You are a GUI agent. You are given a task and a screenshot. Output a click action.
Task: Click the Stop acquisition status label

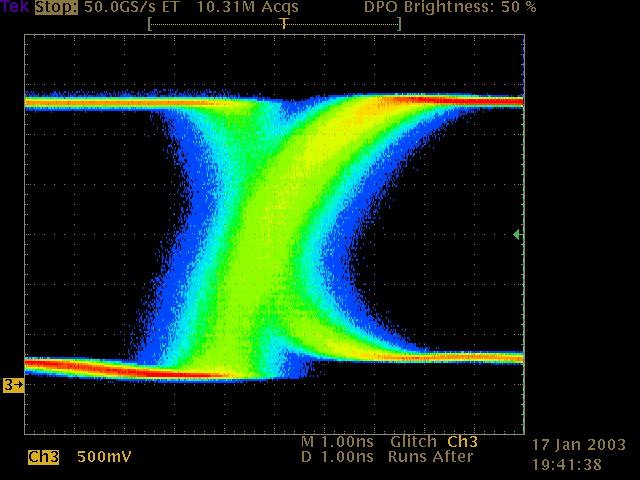pos(56,7)
